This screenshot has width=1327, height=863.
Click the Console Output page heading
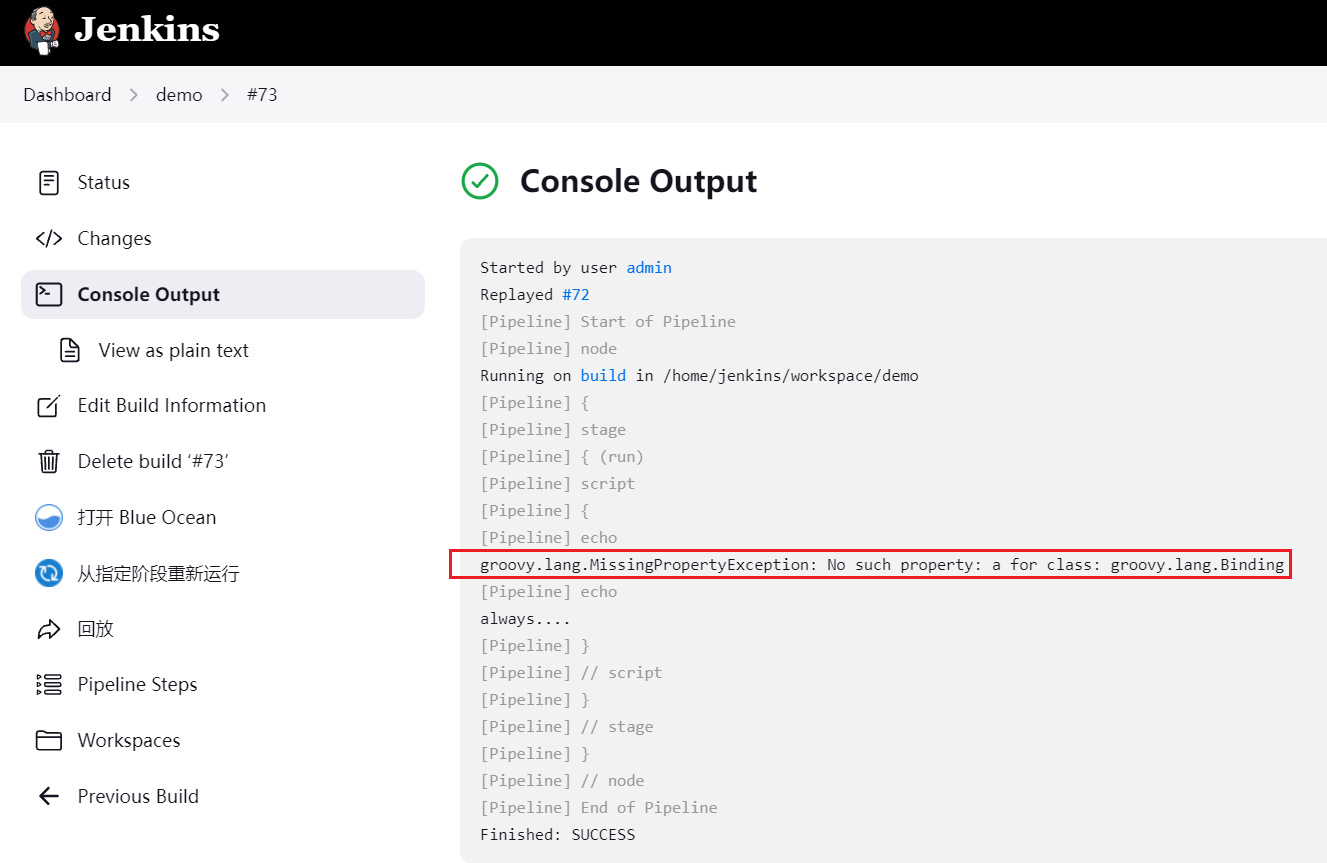point(638,181)
